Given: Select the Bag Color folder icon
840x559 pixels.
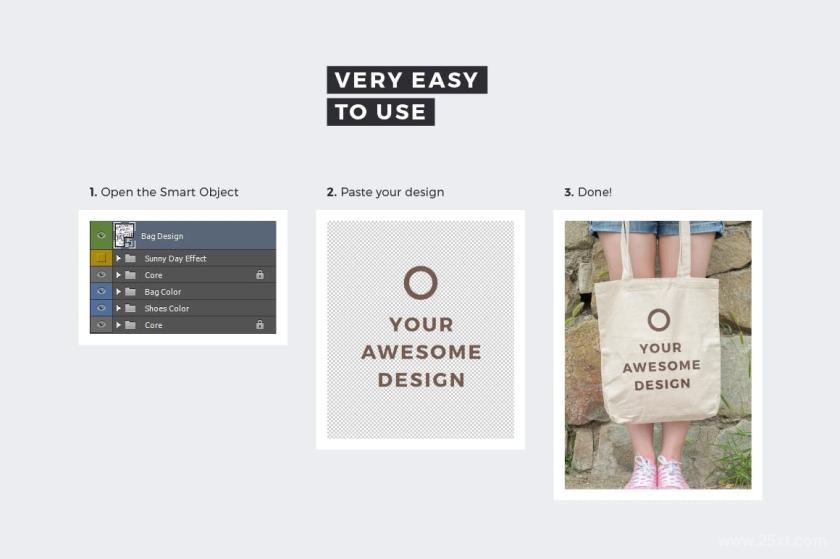Looking at the screenshot, I should tap(130, 292).
